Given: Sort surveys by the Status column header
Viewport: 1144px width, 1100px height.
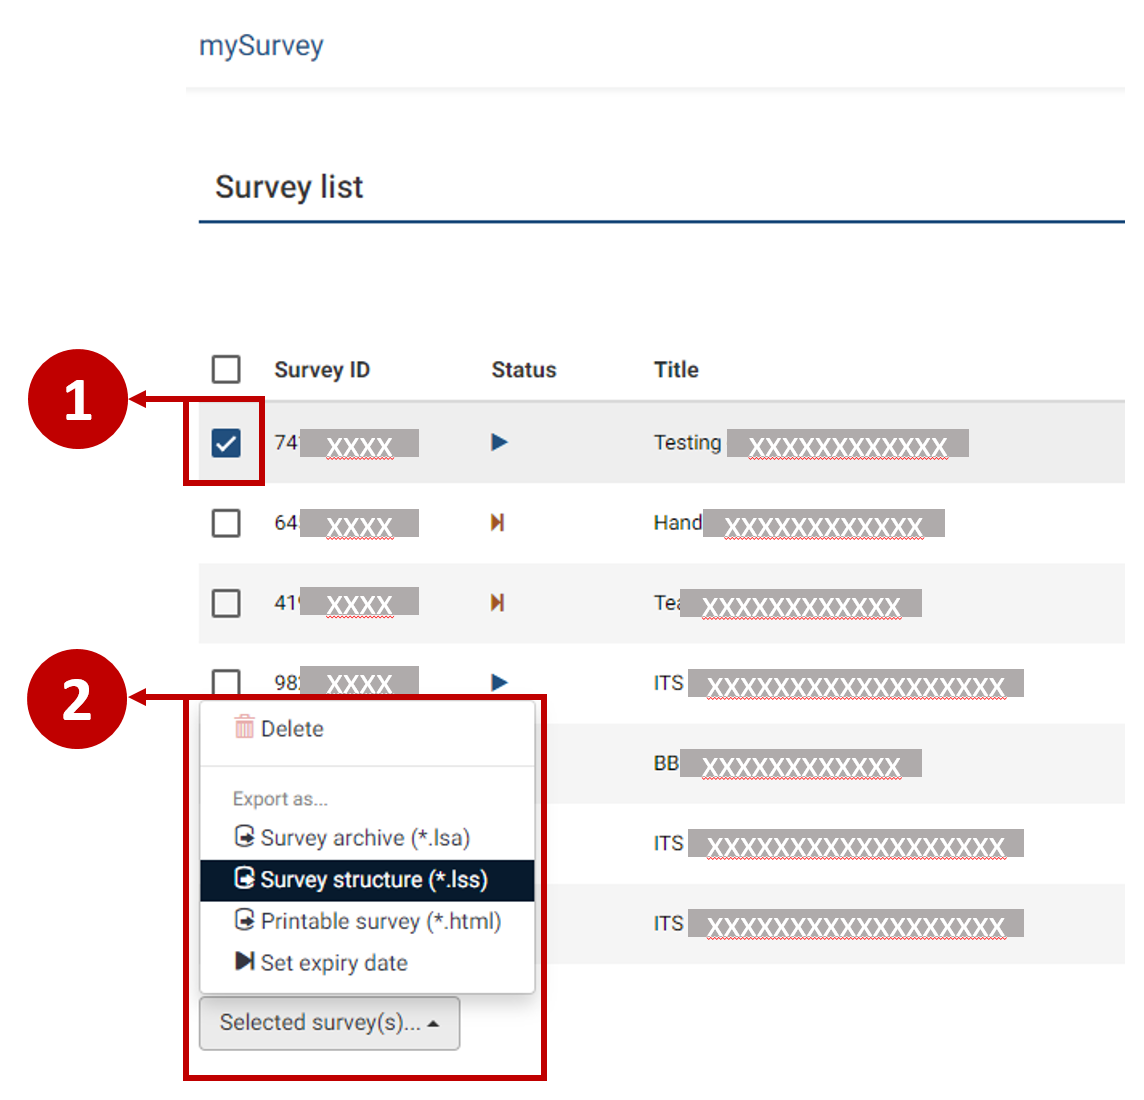Looking at the screenshot, I should pos(524,369).
